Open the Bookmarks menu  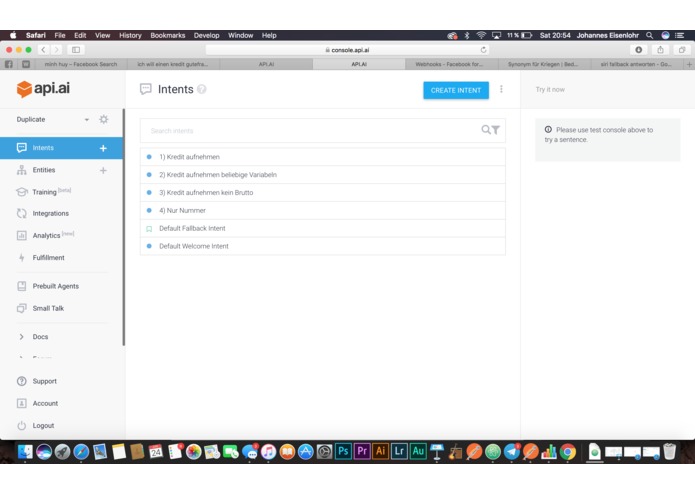click(168, 35)
